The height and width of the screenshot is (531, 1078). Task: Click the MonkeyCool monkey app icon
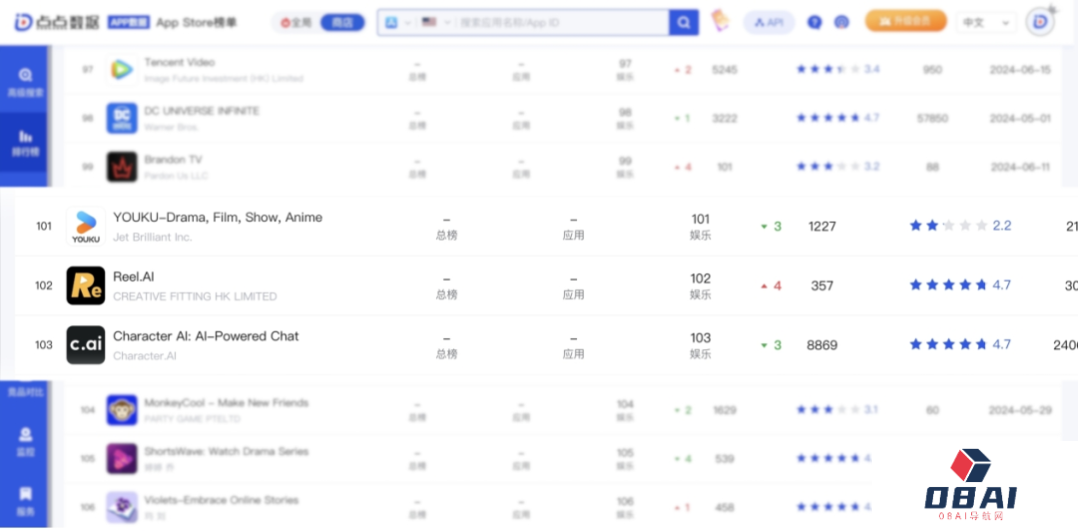(x=122, y=410)
